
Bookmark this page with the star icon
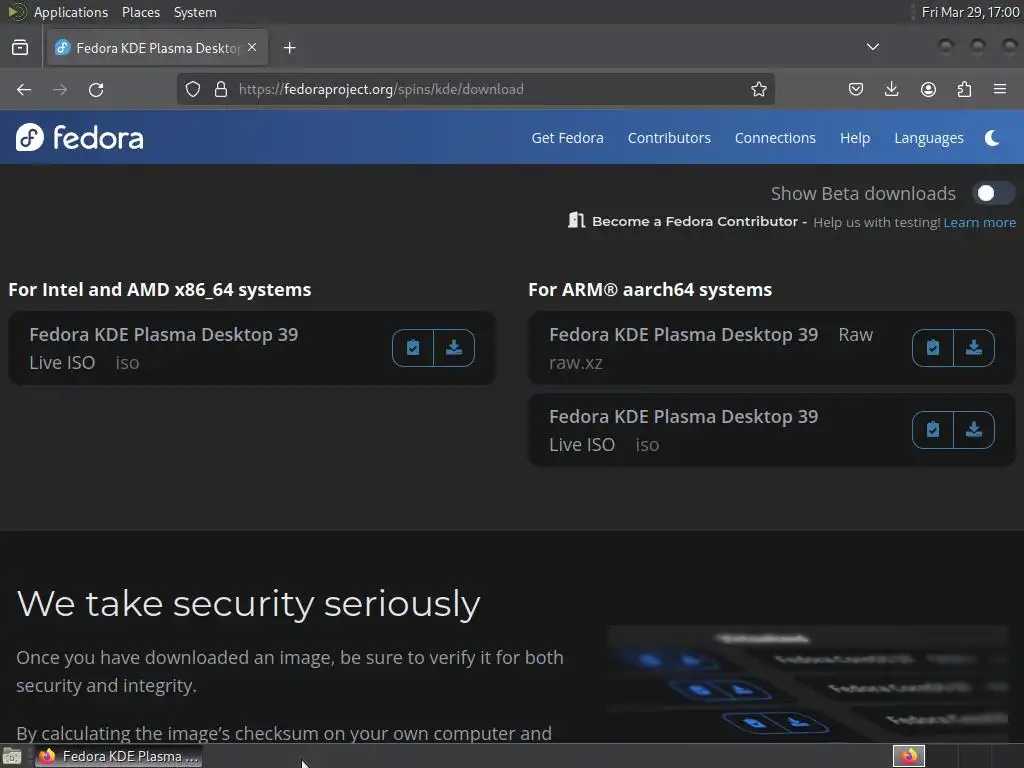[758, 89]
